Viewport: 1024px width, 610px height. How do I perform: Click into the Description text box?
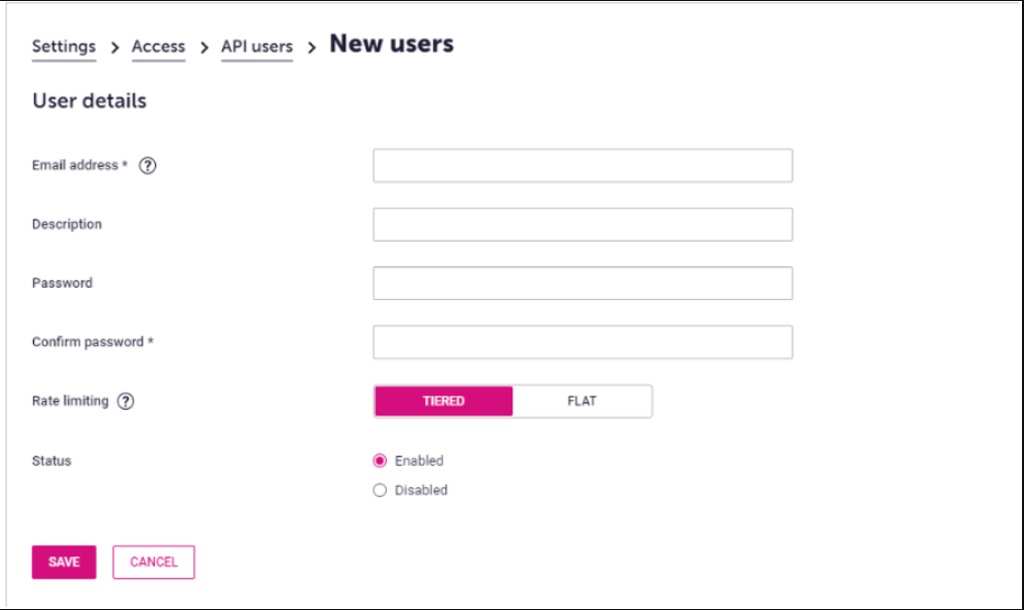(582, 225)
